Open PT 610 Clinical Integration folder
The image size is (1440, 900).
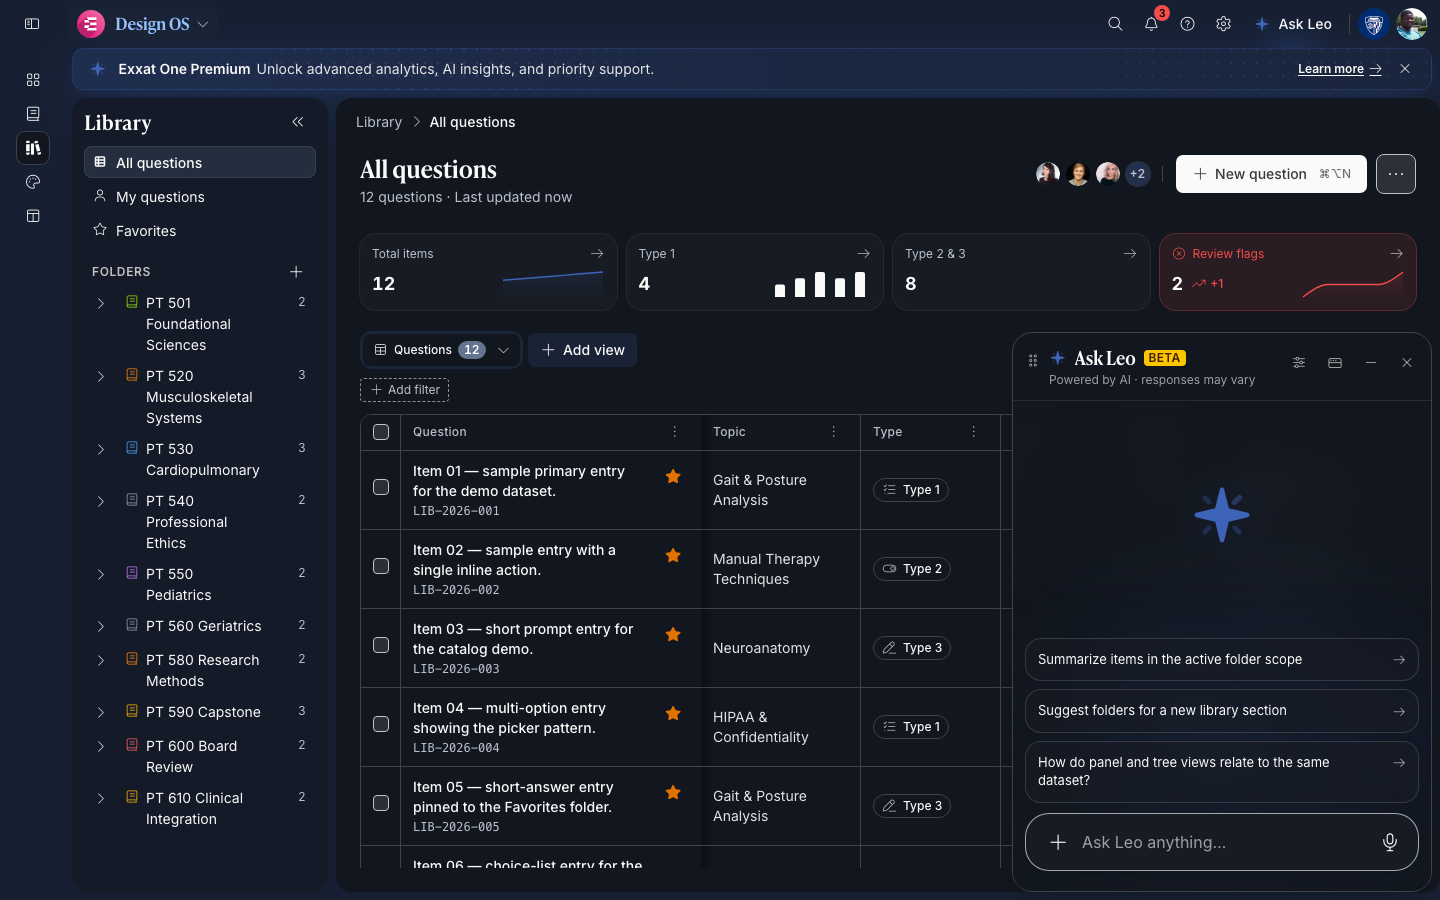tap(200, 808)
